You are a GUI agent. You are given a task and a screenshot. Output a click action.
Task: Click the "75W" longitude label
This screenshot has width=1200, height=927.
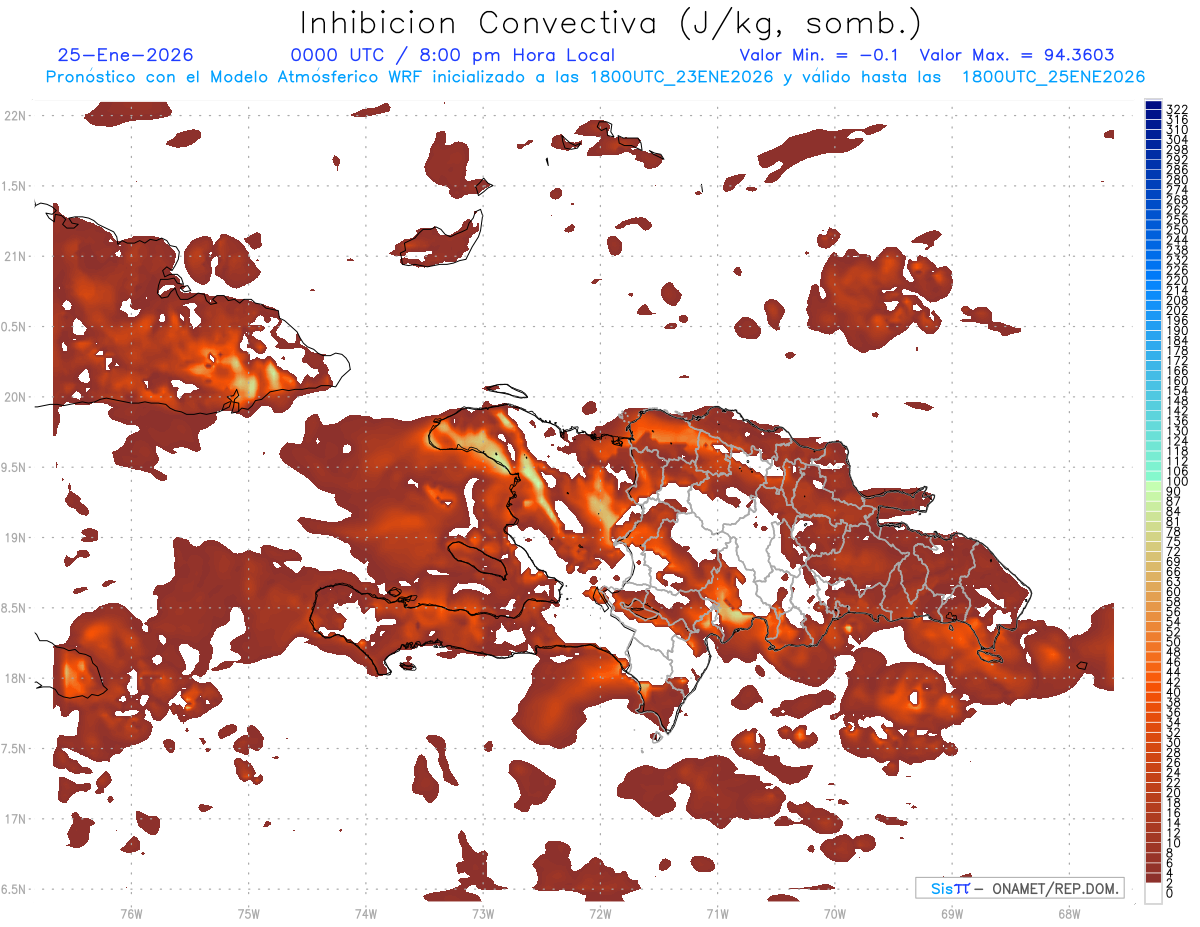[248, 913]
